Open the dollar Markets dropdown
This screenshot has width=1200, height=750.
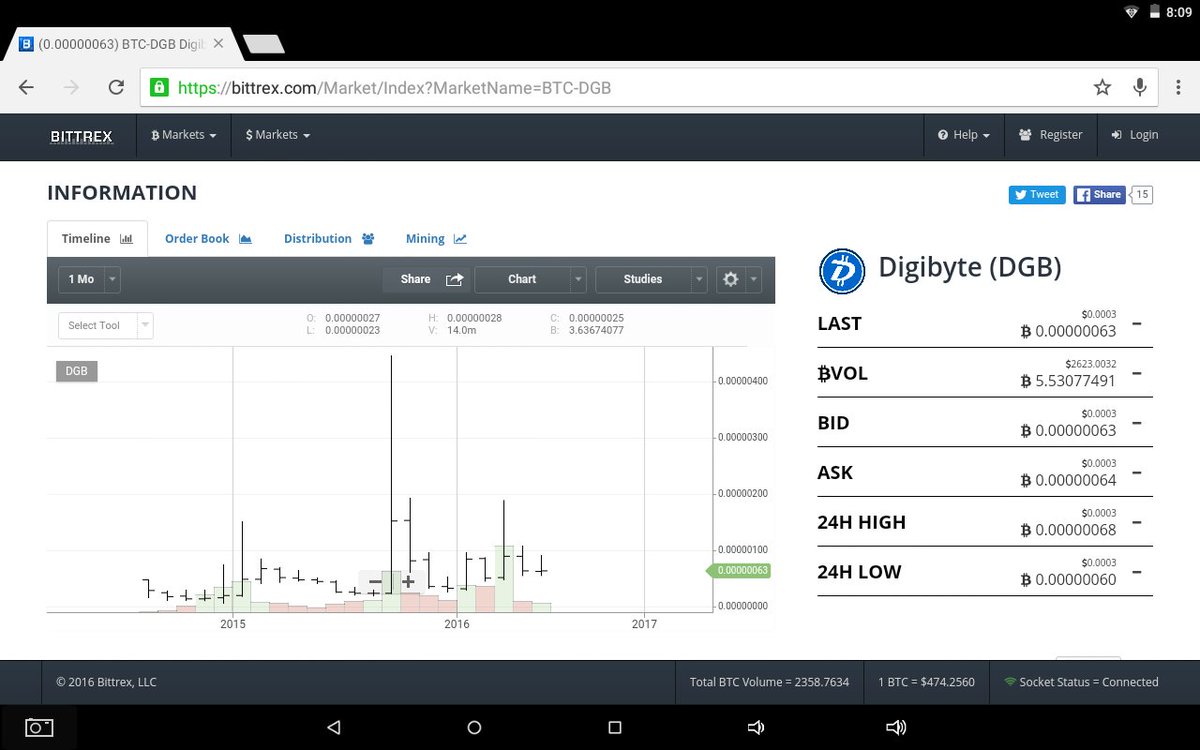pos(277,135)
